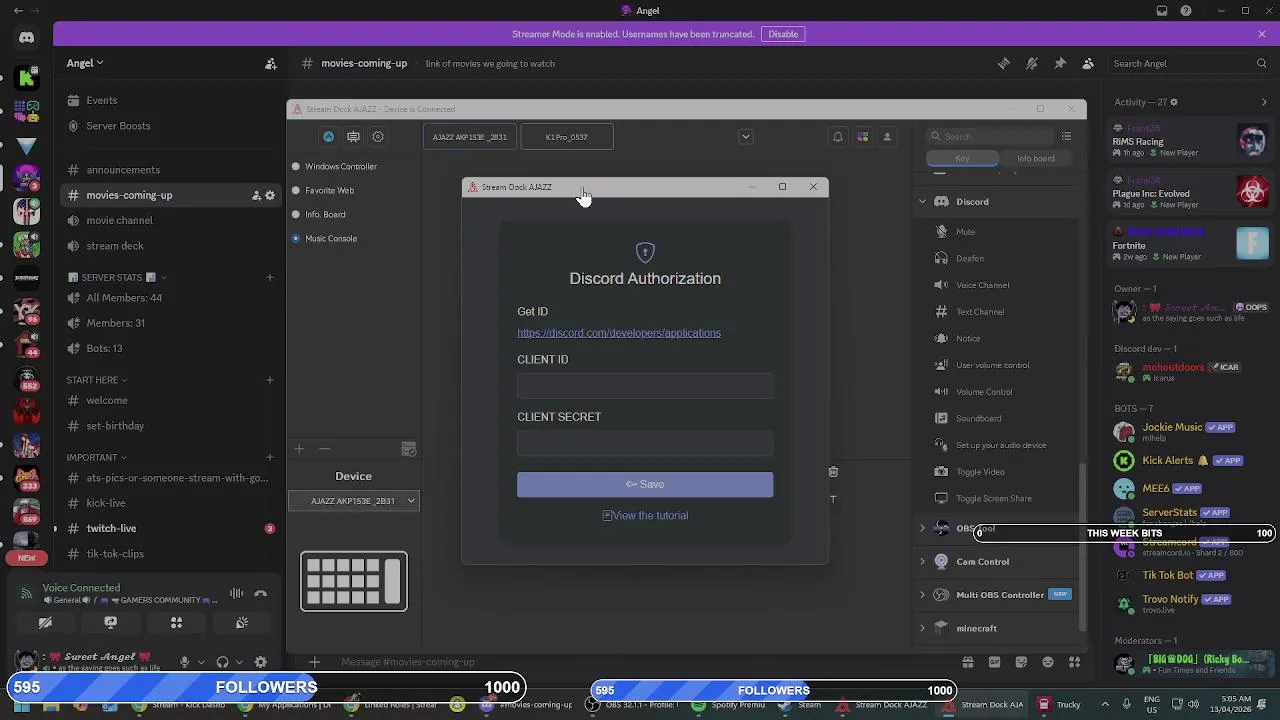Collapse the Discord plugin category
This screenshot has height=720, width=1280.
tap(923, 202)
